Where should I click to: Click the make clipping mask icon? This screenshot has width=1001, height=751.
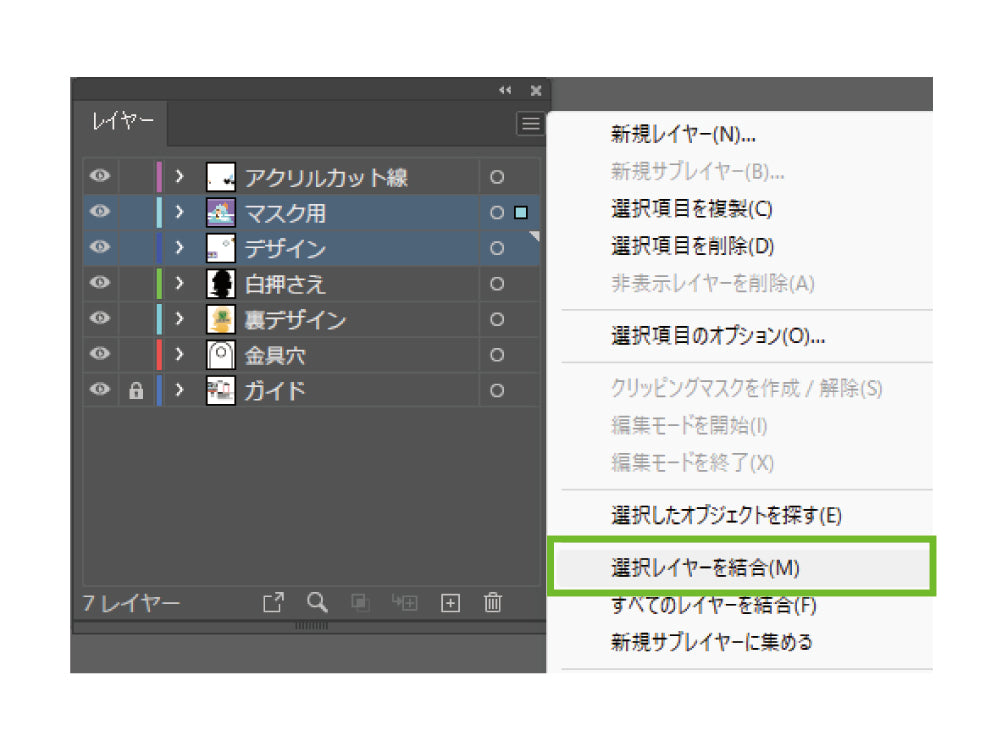(361, 602)
